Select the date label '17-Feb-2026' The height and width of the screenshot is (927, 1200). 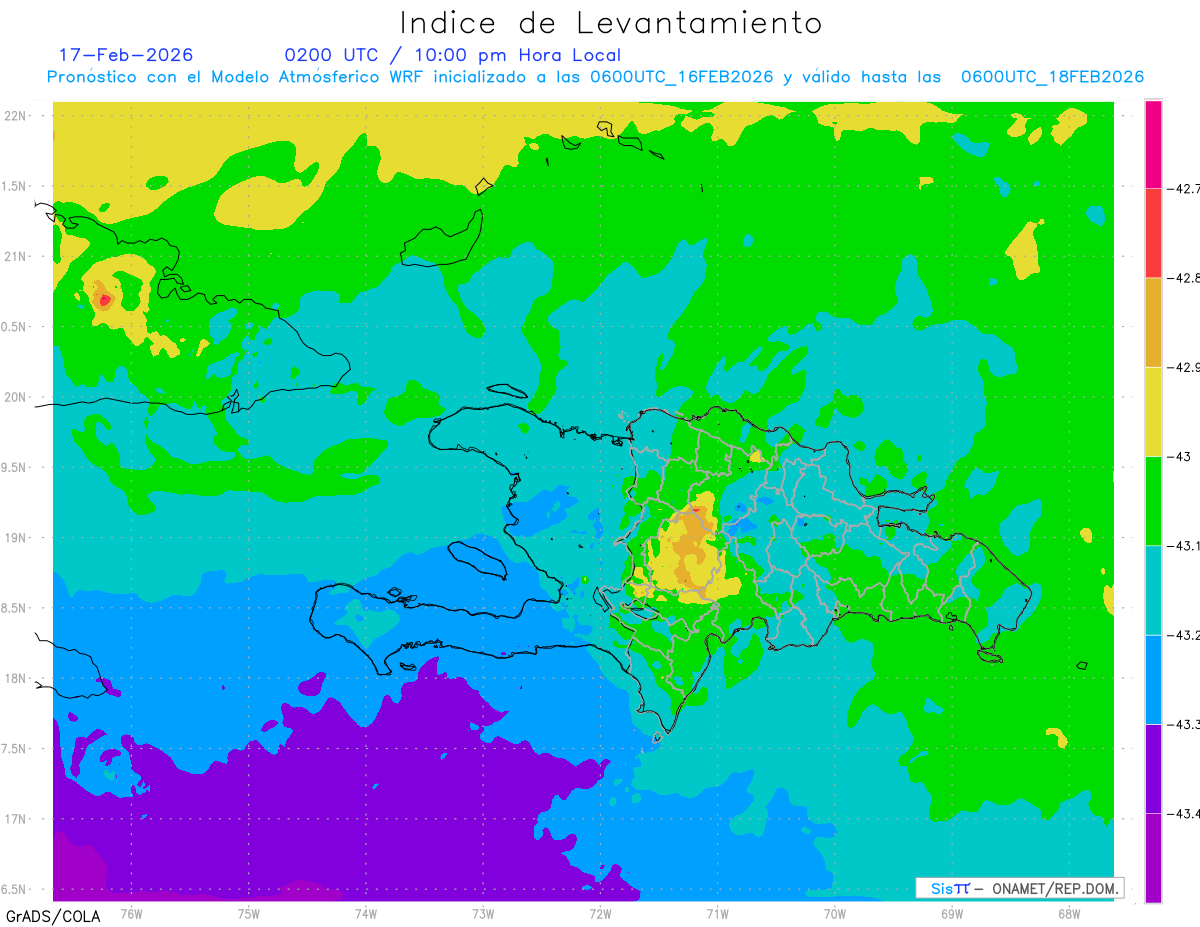click(126, 55)
